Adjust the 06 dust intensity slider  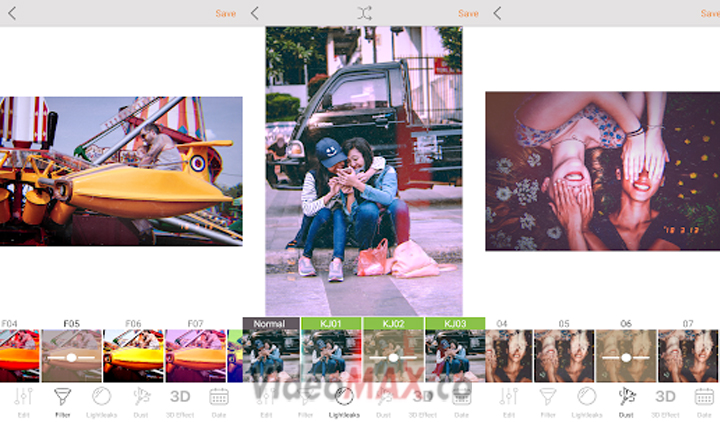coord(626,357)
